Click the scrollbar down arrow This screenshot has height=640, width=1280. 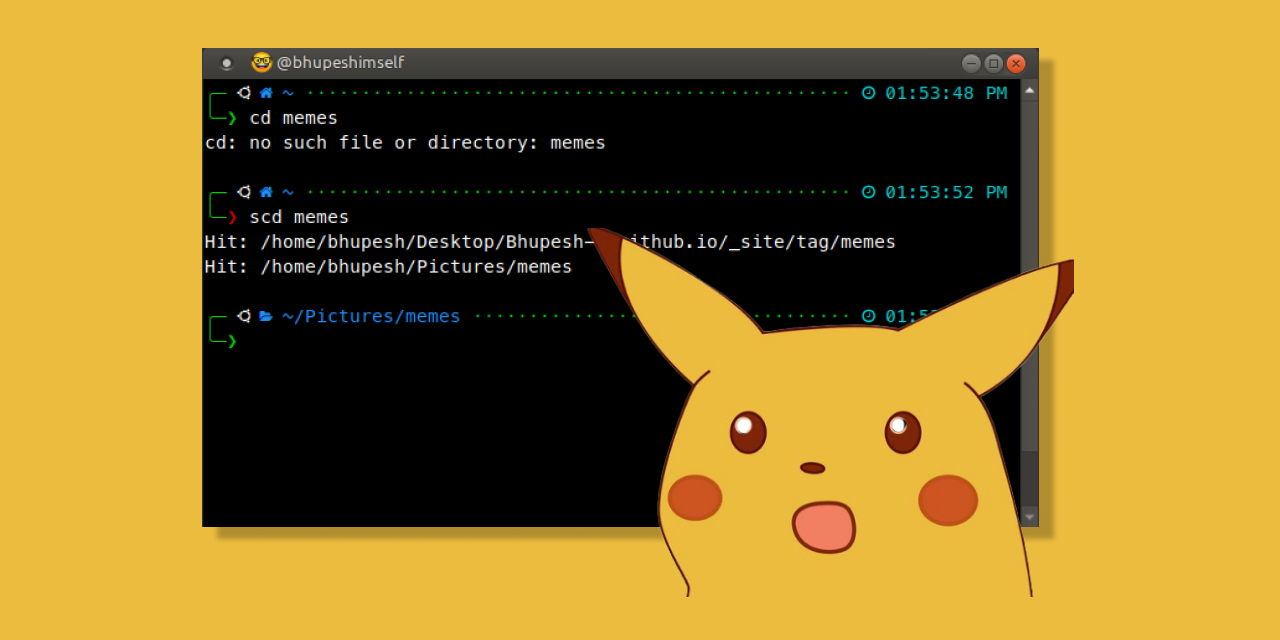(1029, 517)
